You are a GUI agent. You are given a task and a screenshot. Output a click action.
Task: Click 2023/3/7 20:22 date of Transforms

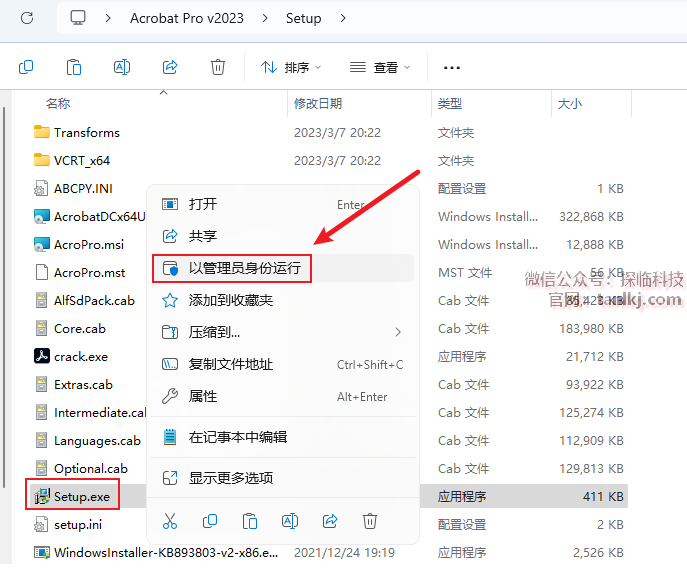tap(337, 132)
